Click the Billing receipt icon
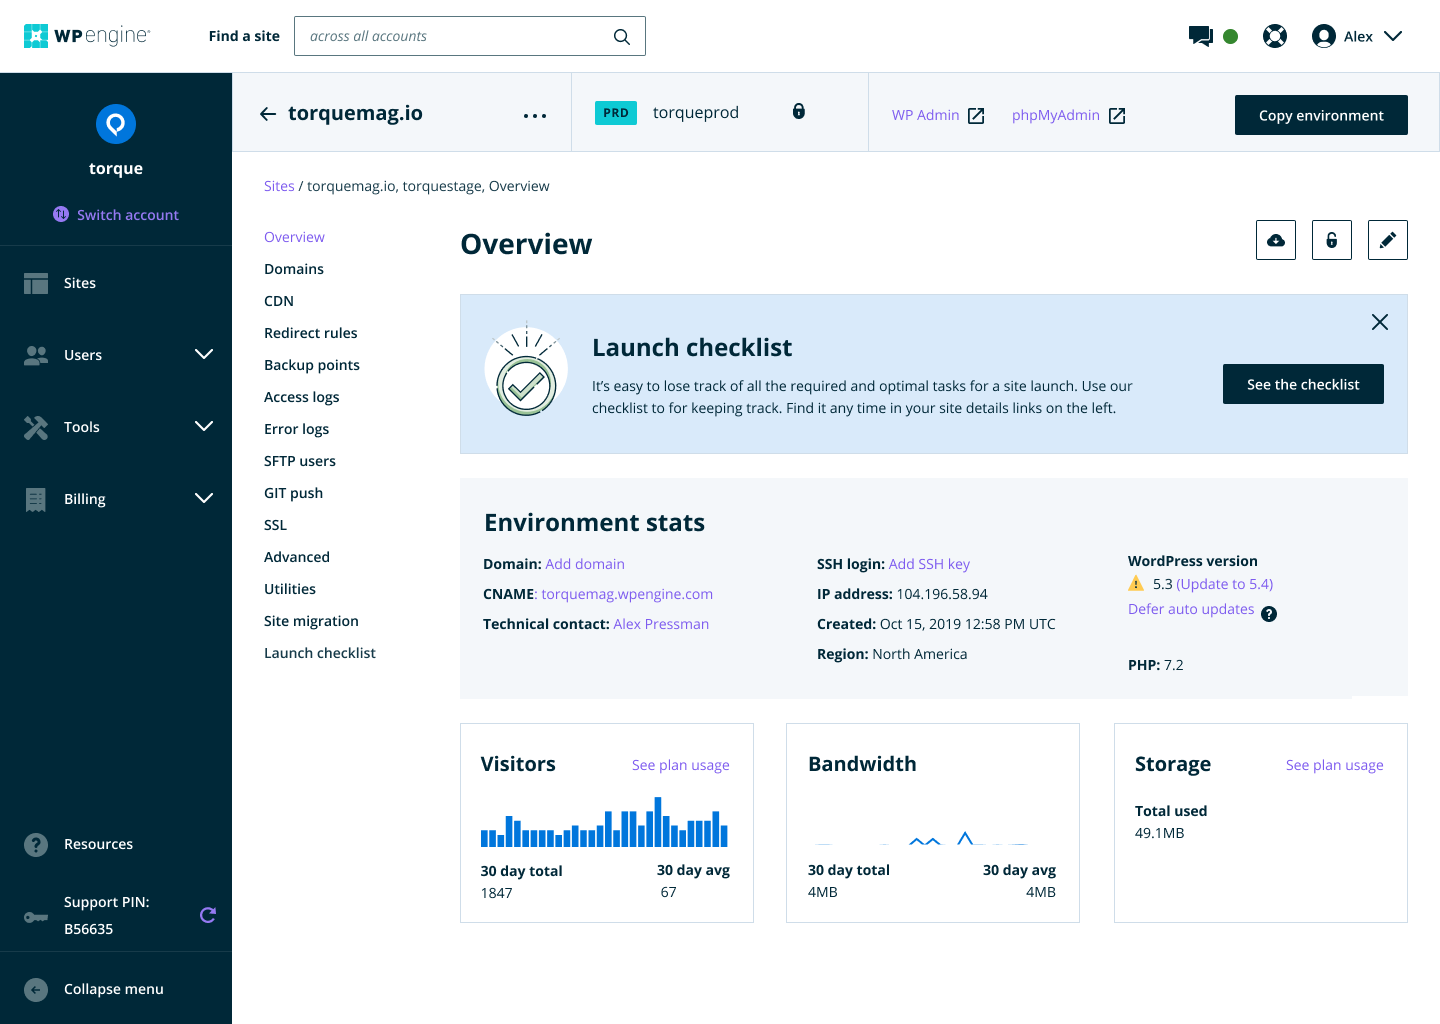 tap(36, 499)
